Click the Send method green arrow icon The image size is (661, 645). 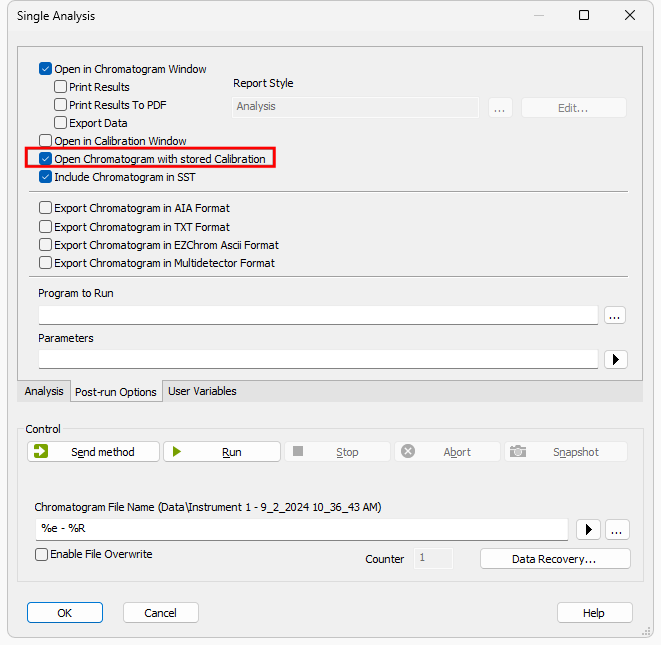click(x=41, y=452)
